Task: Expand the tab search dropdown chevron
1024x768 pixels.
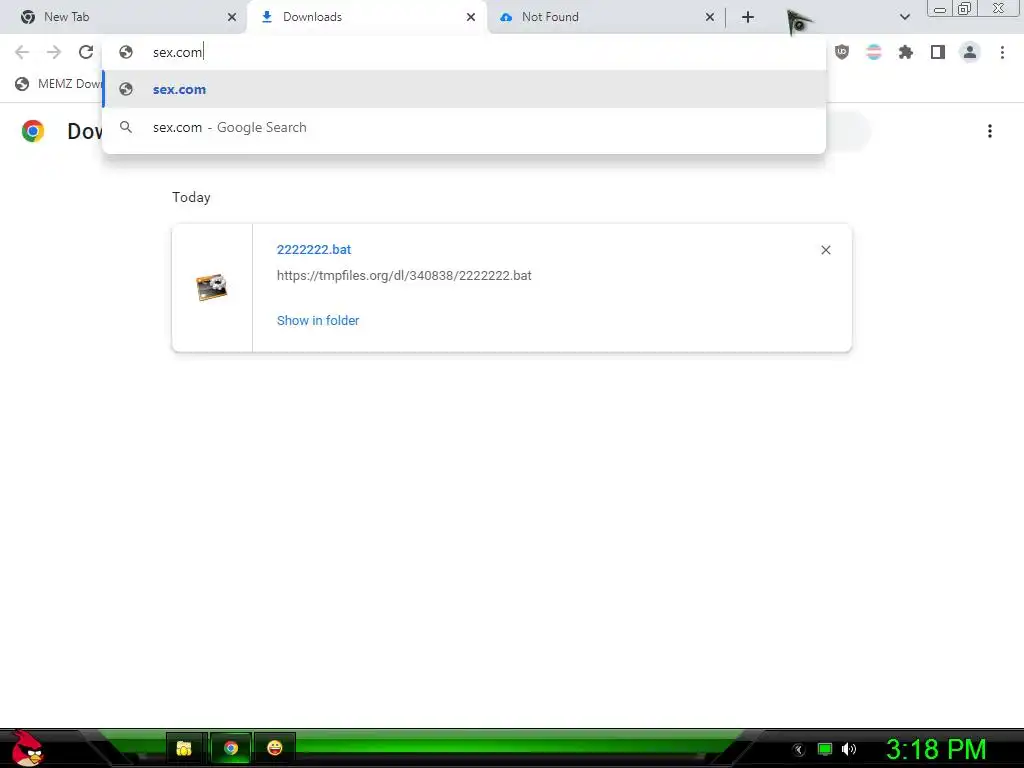Action: (x=904, y=17)
